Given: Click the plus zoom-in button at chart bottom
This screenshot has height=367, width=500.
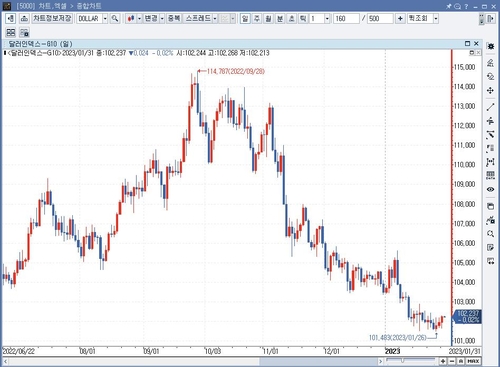Looking at the screenshot, I should [443, 361].
